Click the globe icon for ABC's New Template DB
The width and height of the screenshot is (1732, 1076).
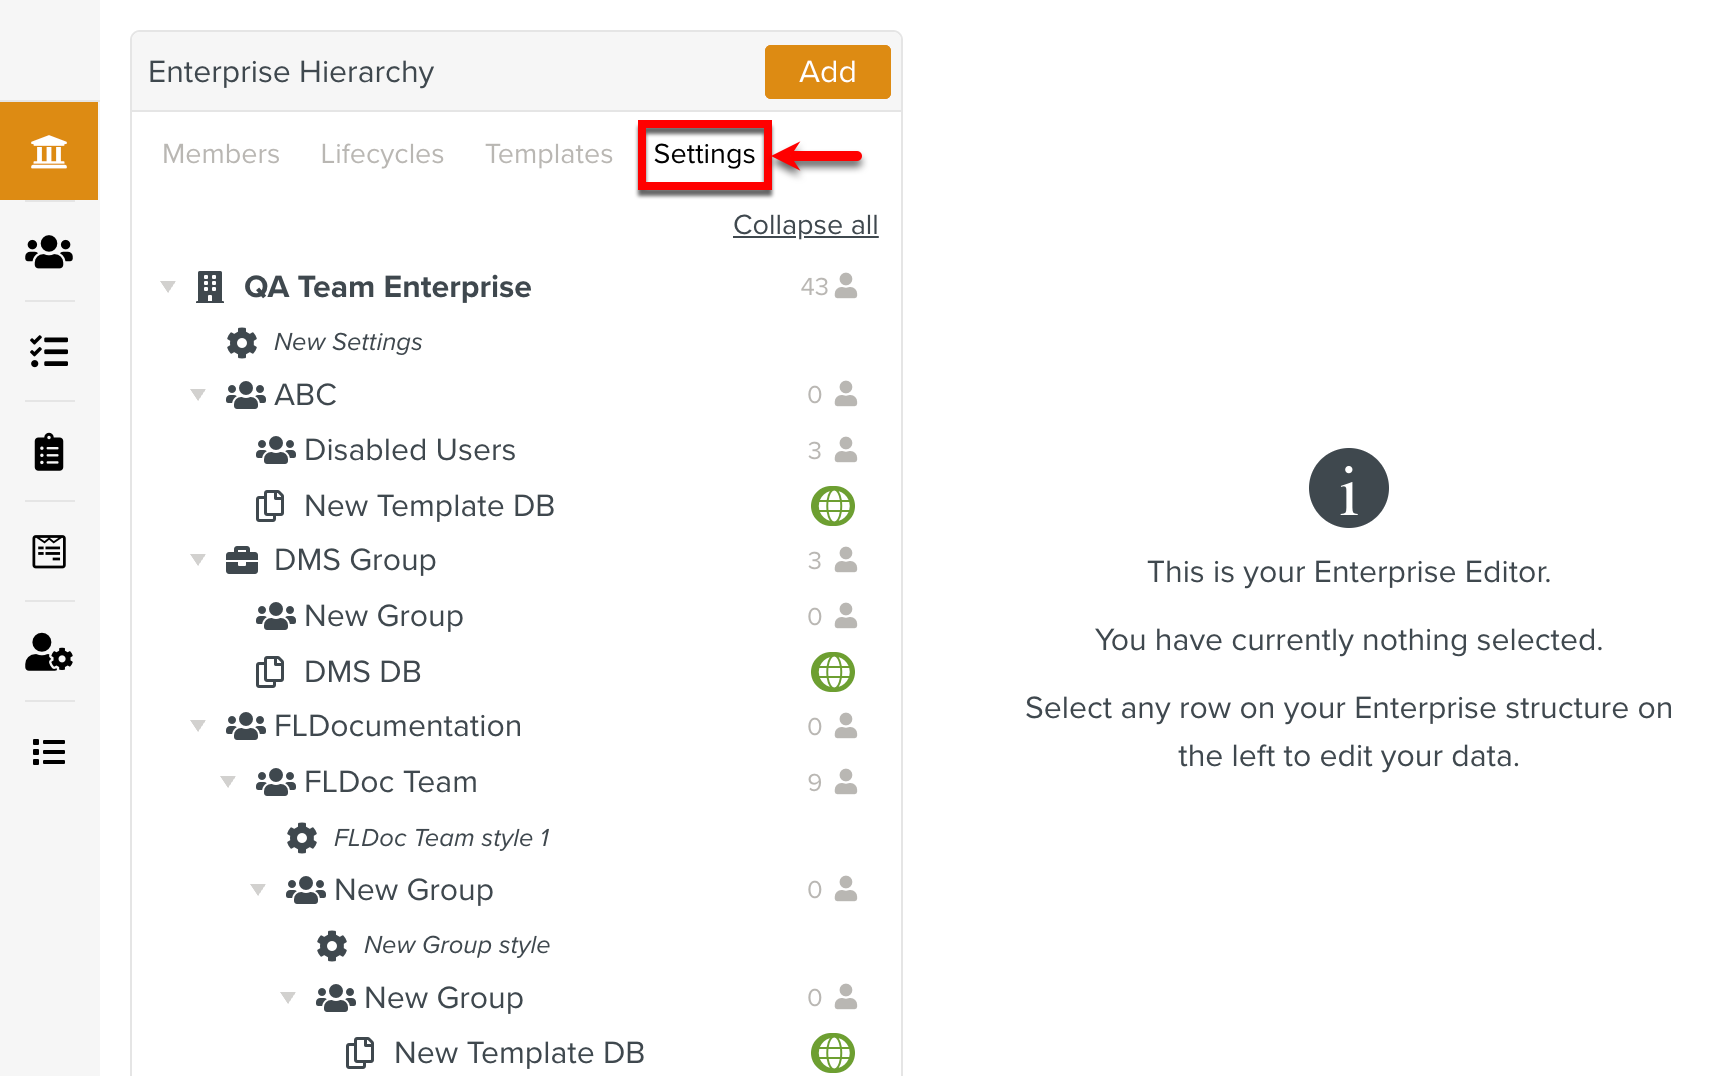(832, 506)
